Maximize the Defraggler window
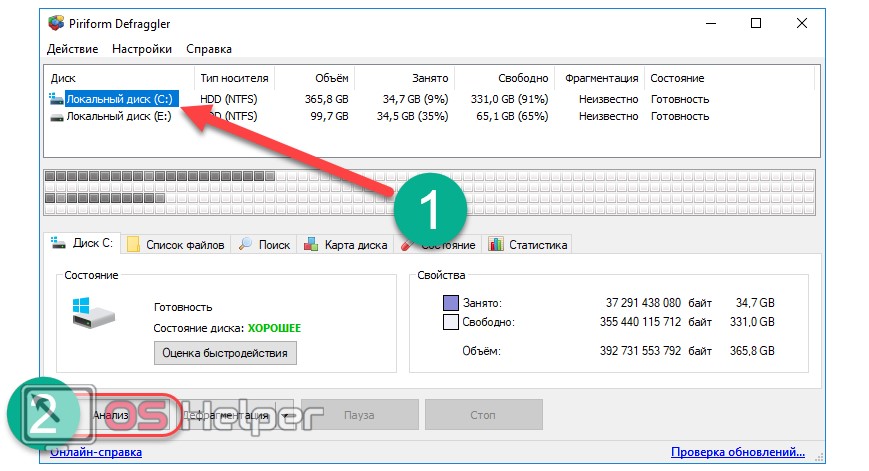 click(756, 23)
